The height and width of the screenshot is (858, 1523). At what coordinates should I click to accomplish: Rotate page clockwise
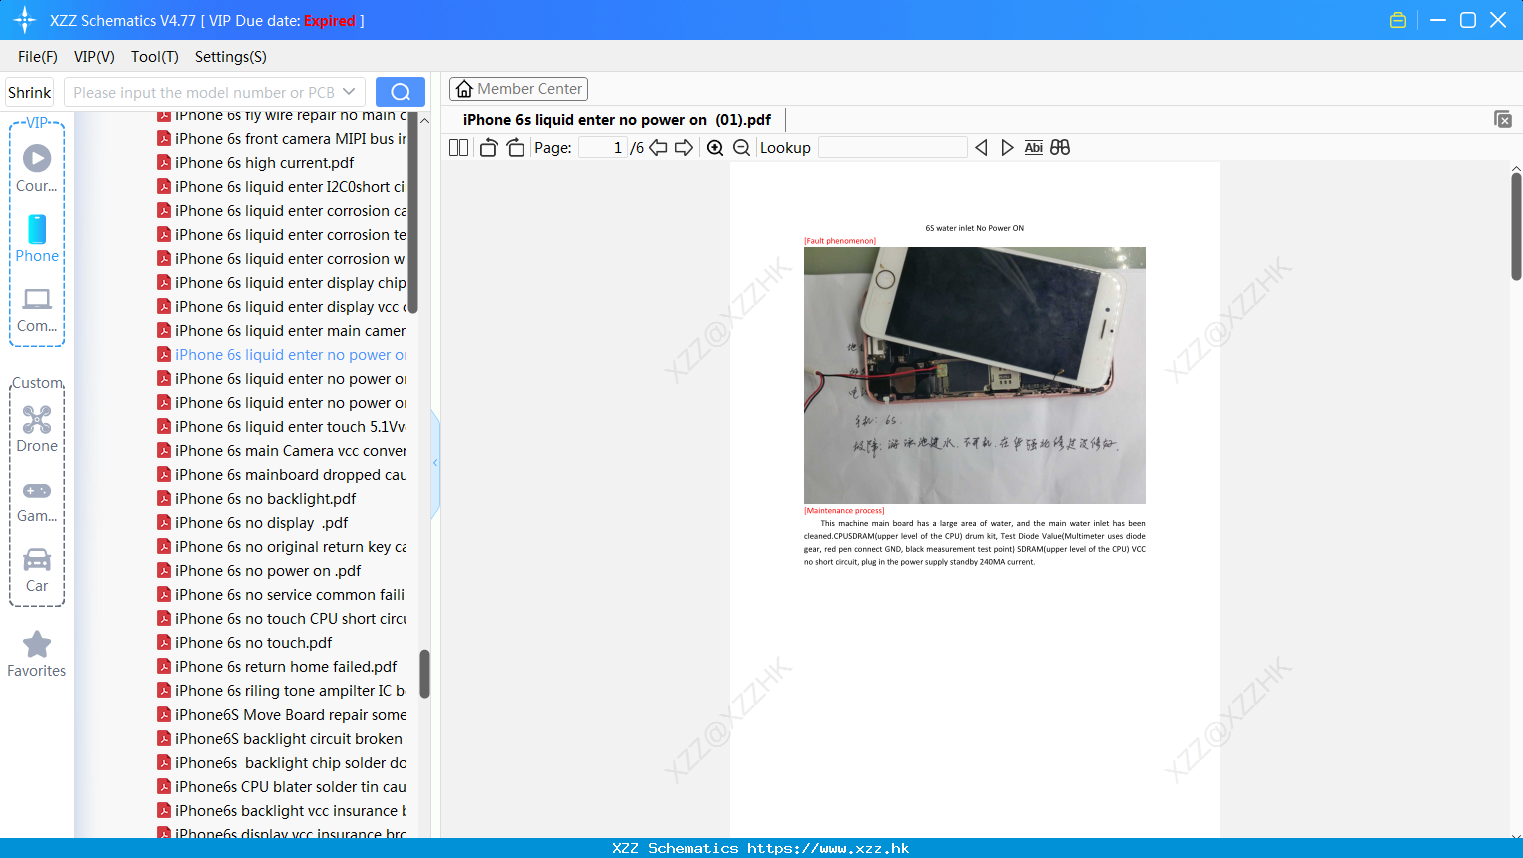[x=515, y=148]
